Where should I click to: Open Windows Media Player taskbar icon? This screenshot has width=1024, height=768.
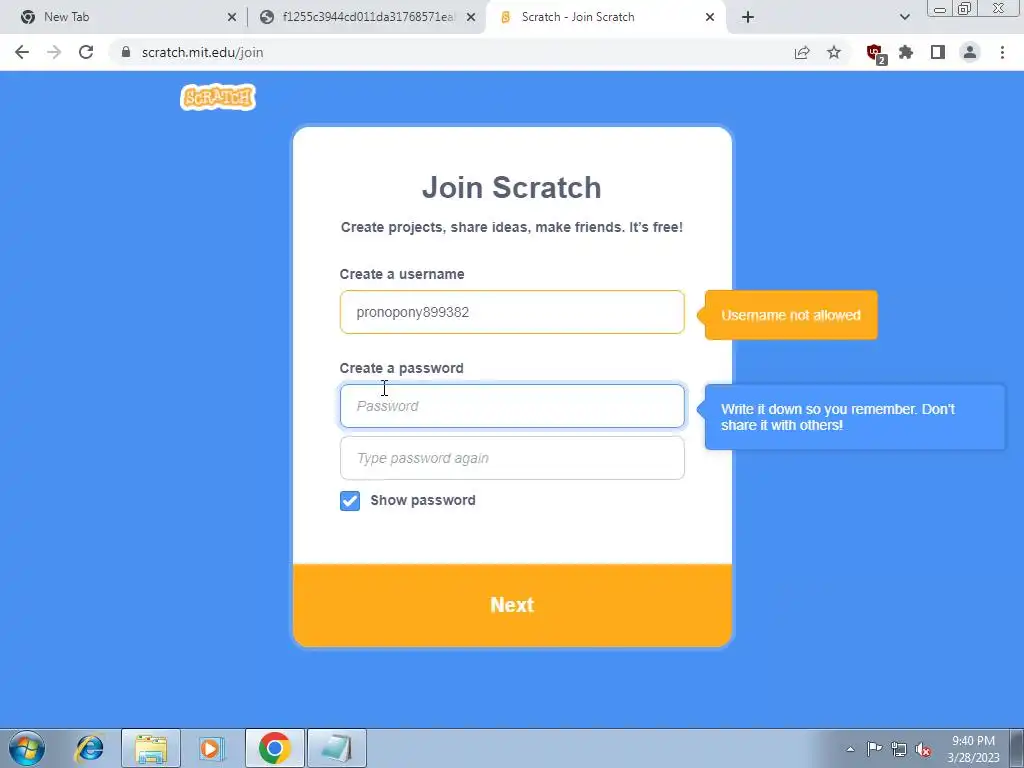212,748
